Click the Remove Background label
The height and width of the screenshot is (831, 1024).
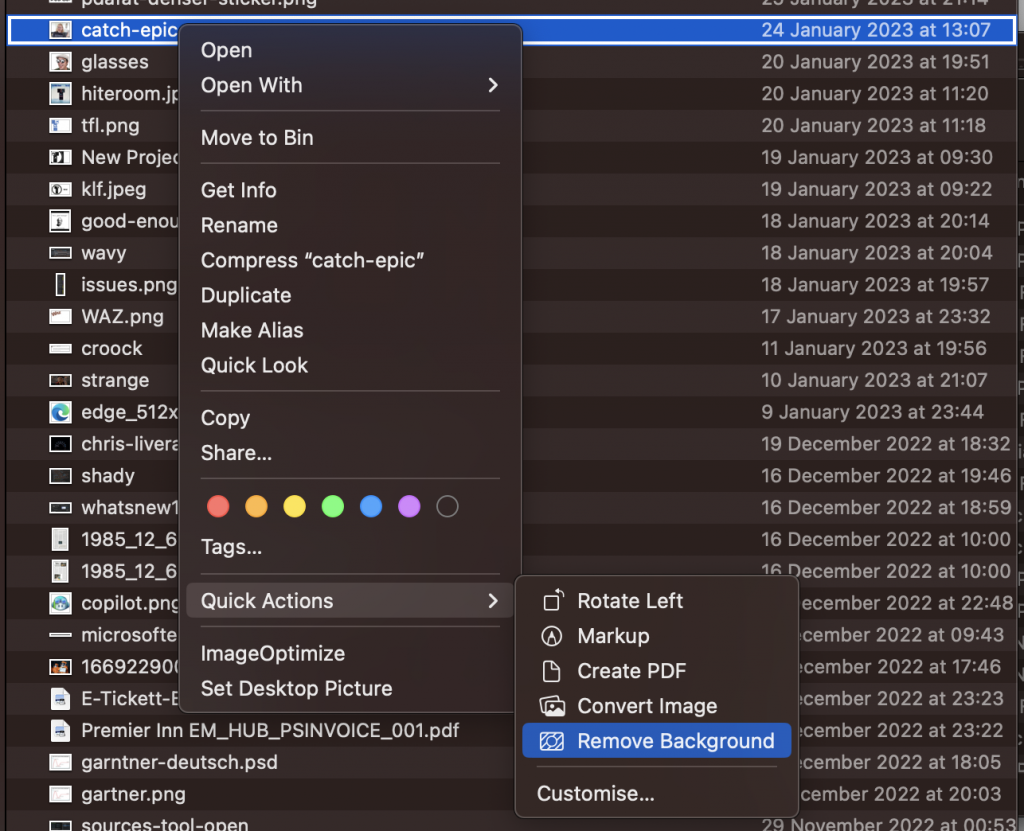coord(676,741)
